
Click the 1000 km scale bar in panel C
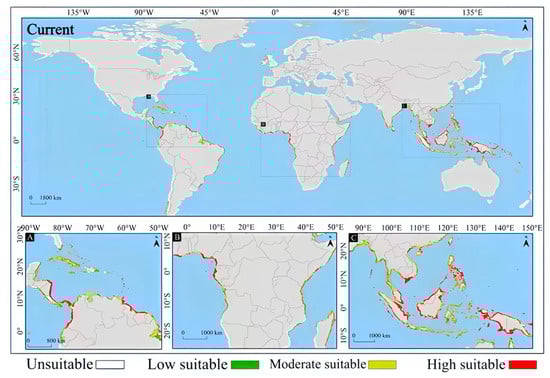point(371,337)
